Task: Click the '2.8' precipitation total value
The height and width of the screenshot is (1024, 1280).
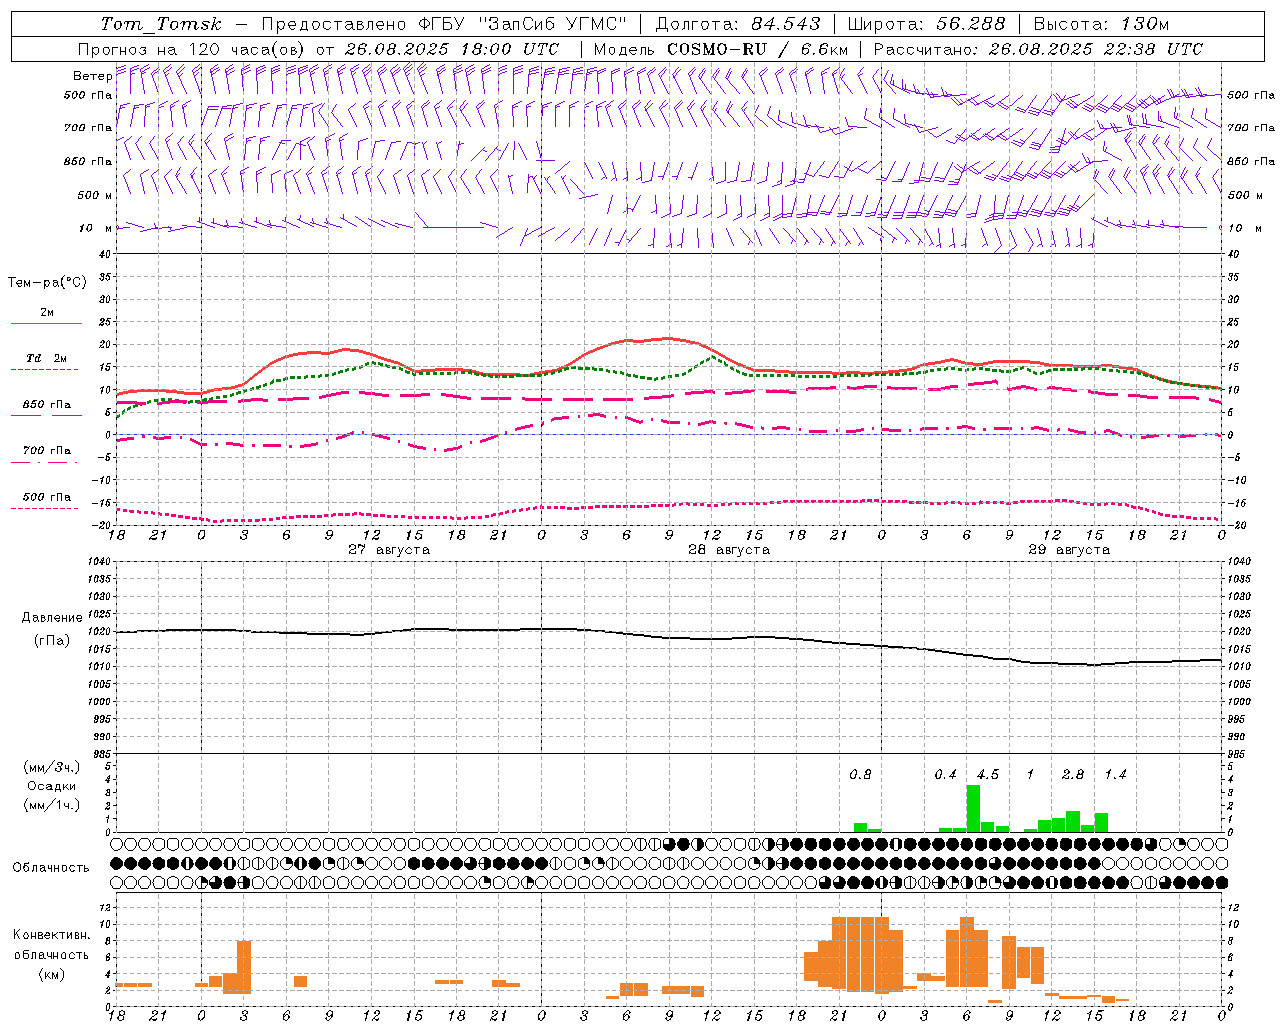Action: pyautogui.click(x=1073, y=774)
